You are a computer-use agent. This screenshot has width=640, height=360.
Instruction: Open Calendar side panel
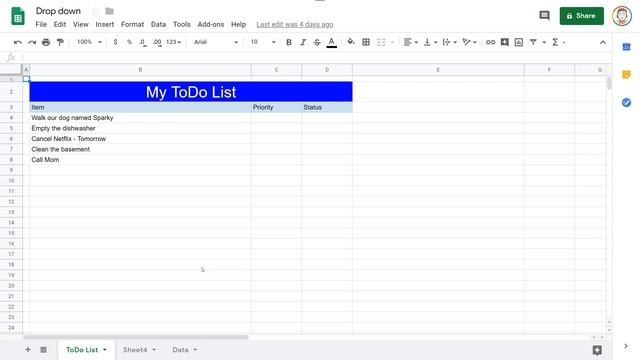tap(626, 47)
